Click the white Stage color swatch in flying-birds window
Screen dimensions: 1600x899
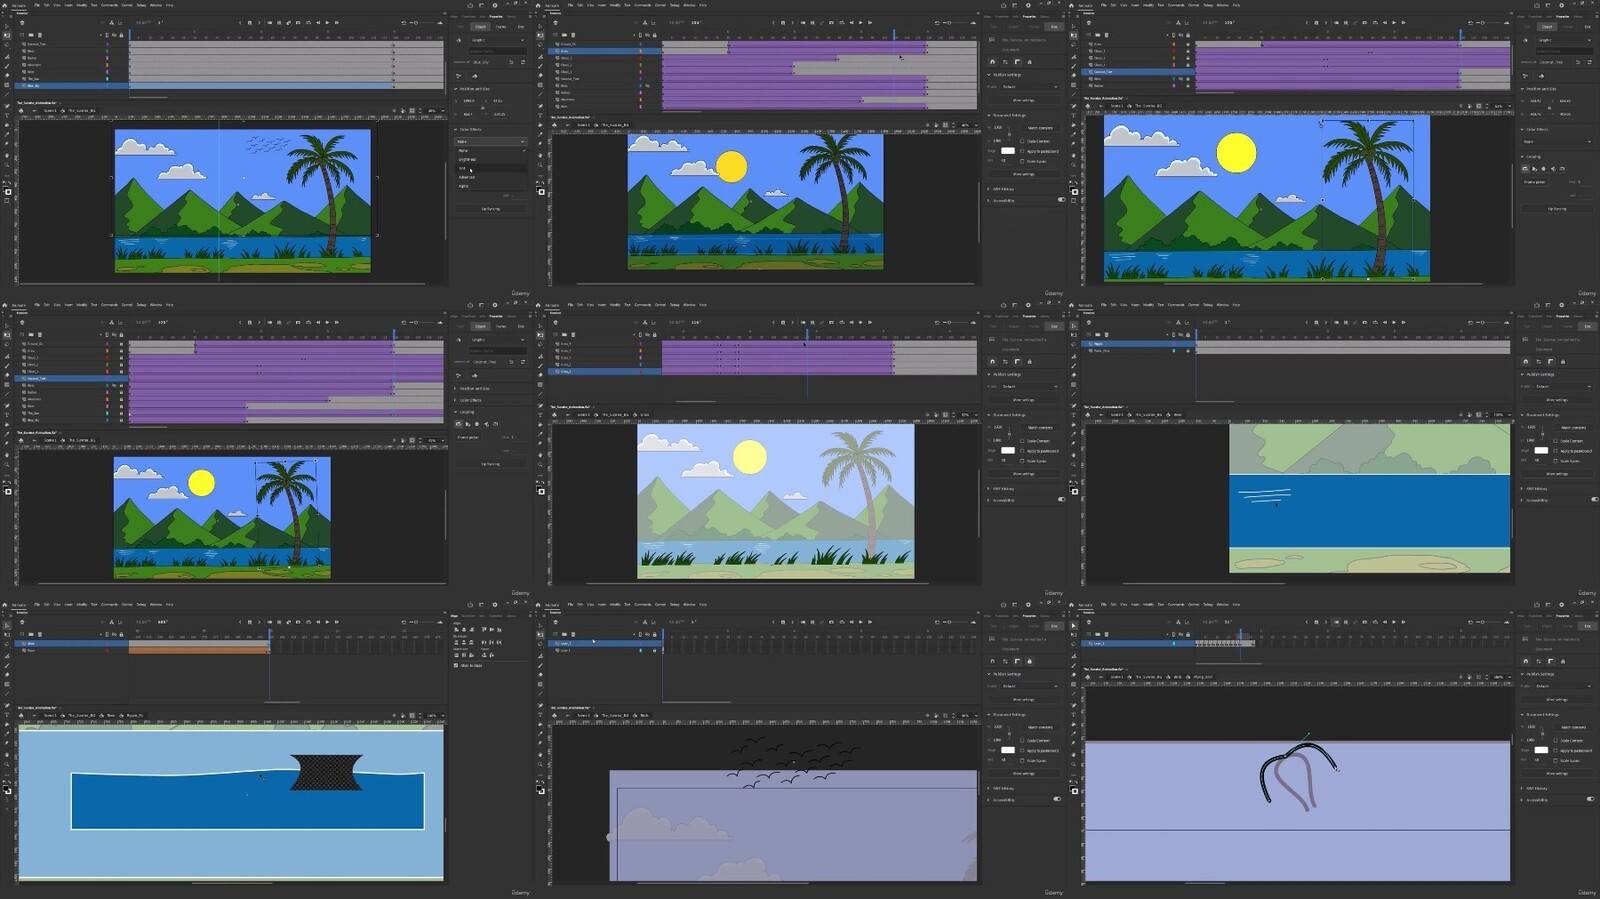1008,750
